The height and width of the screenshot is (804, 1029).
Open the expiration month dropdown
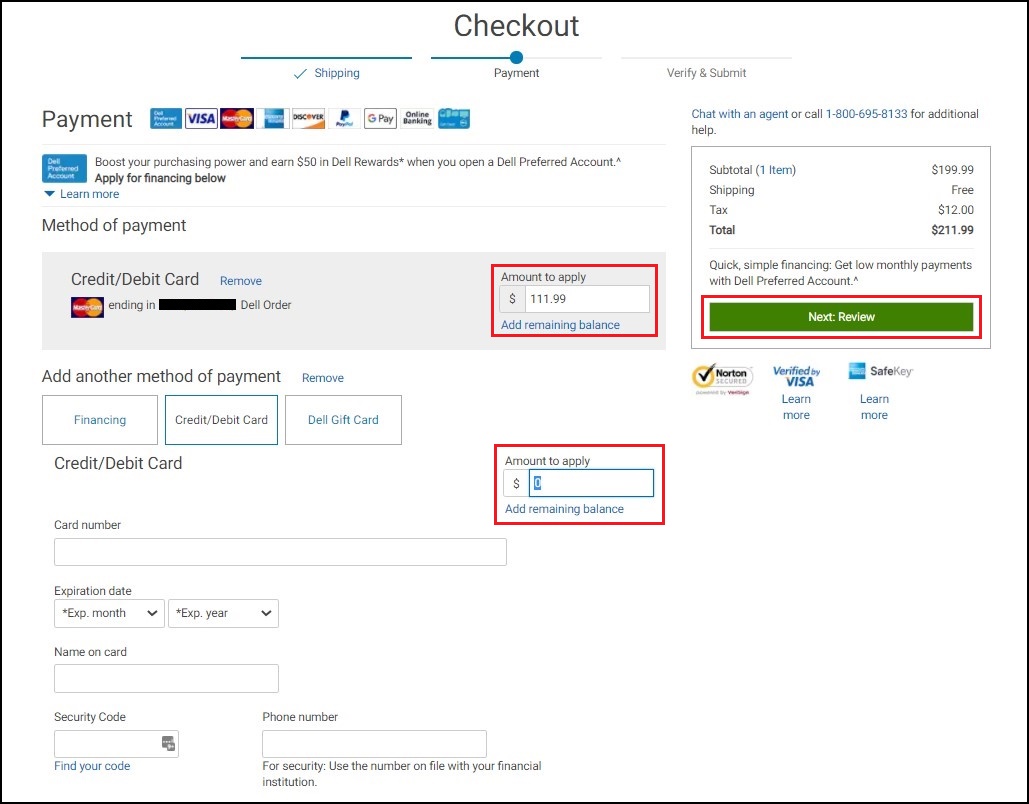(x=108, y=613)
